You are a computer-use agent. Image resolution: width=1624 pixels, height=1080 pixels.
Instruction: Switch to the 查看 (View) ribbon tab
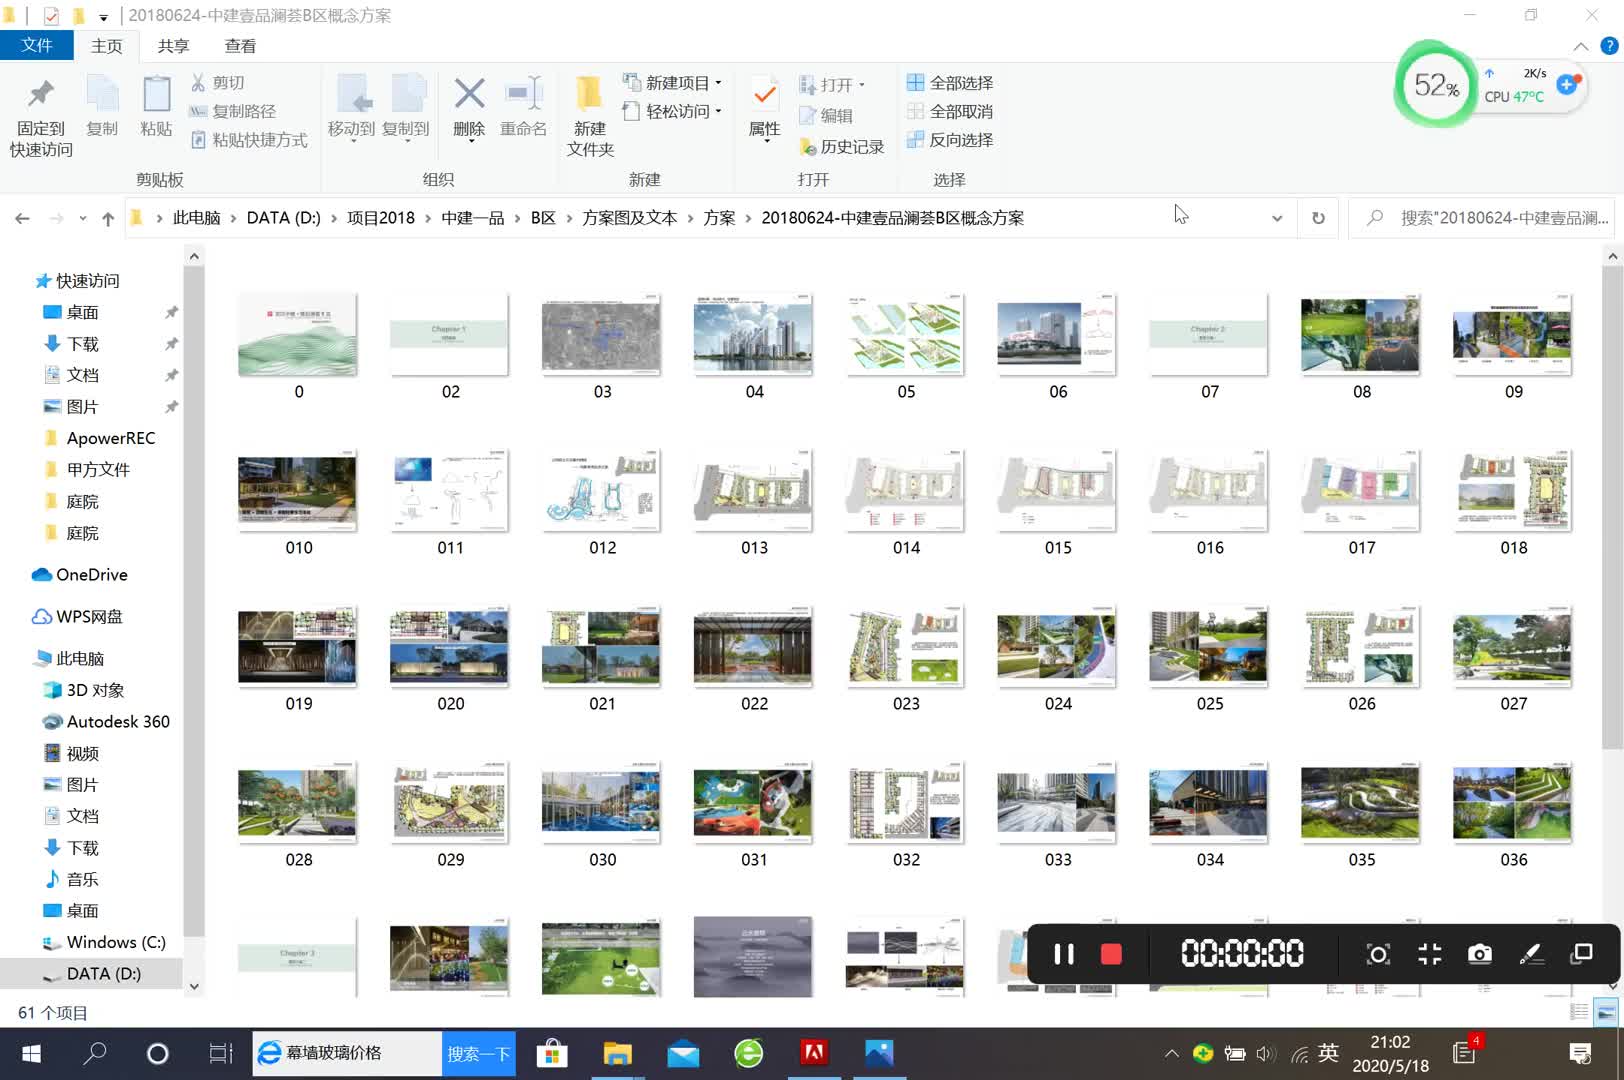(239, 45)
